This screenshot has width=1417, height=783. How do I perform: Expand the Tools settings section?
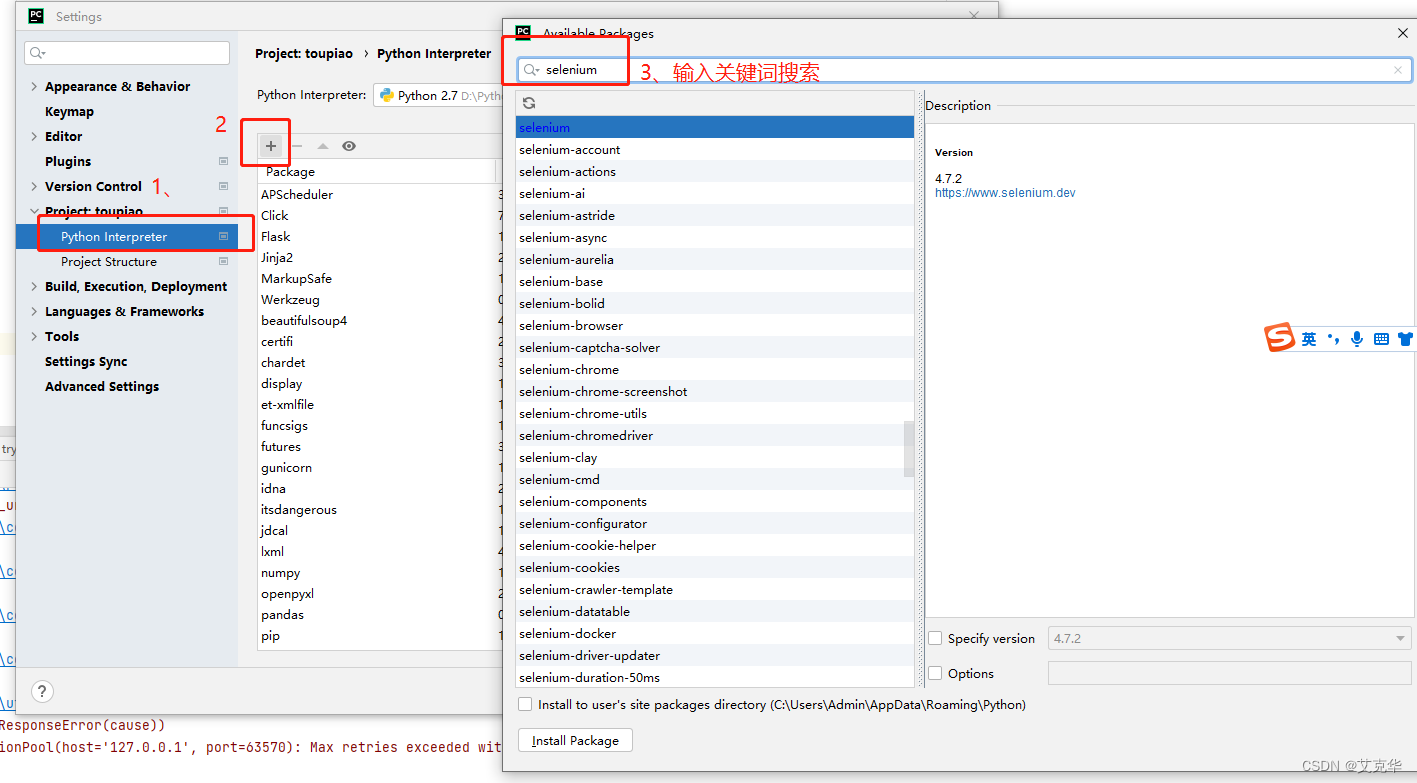(x=35, y=337)
